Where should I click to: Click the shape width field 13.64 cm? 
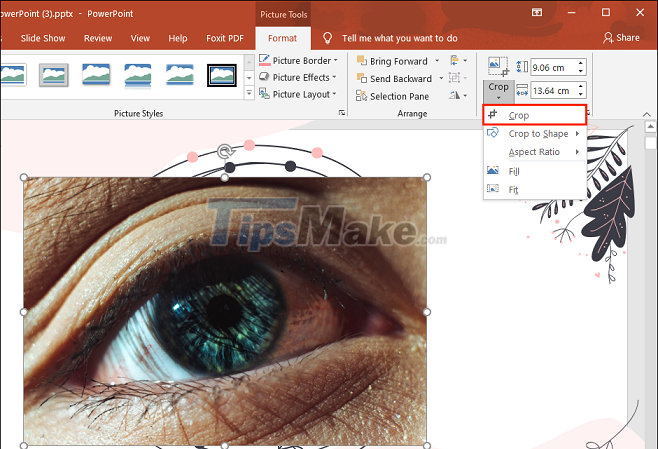tap(553, 90)
